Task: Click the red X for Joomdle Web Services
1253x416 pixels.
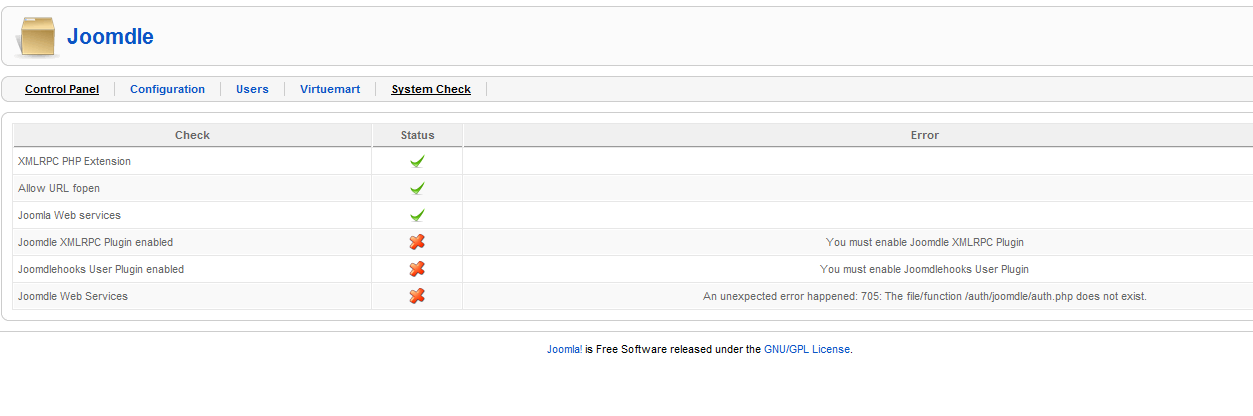Action: tap(417, 296)
